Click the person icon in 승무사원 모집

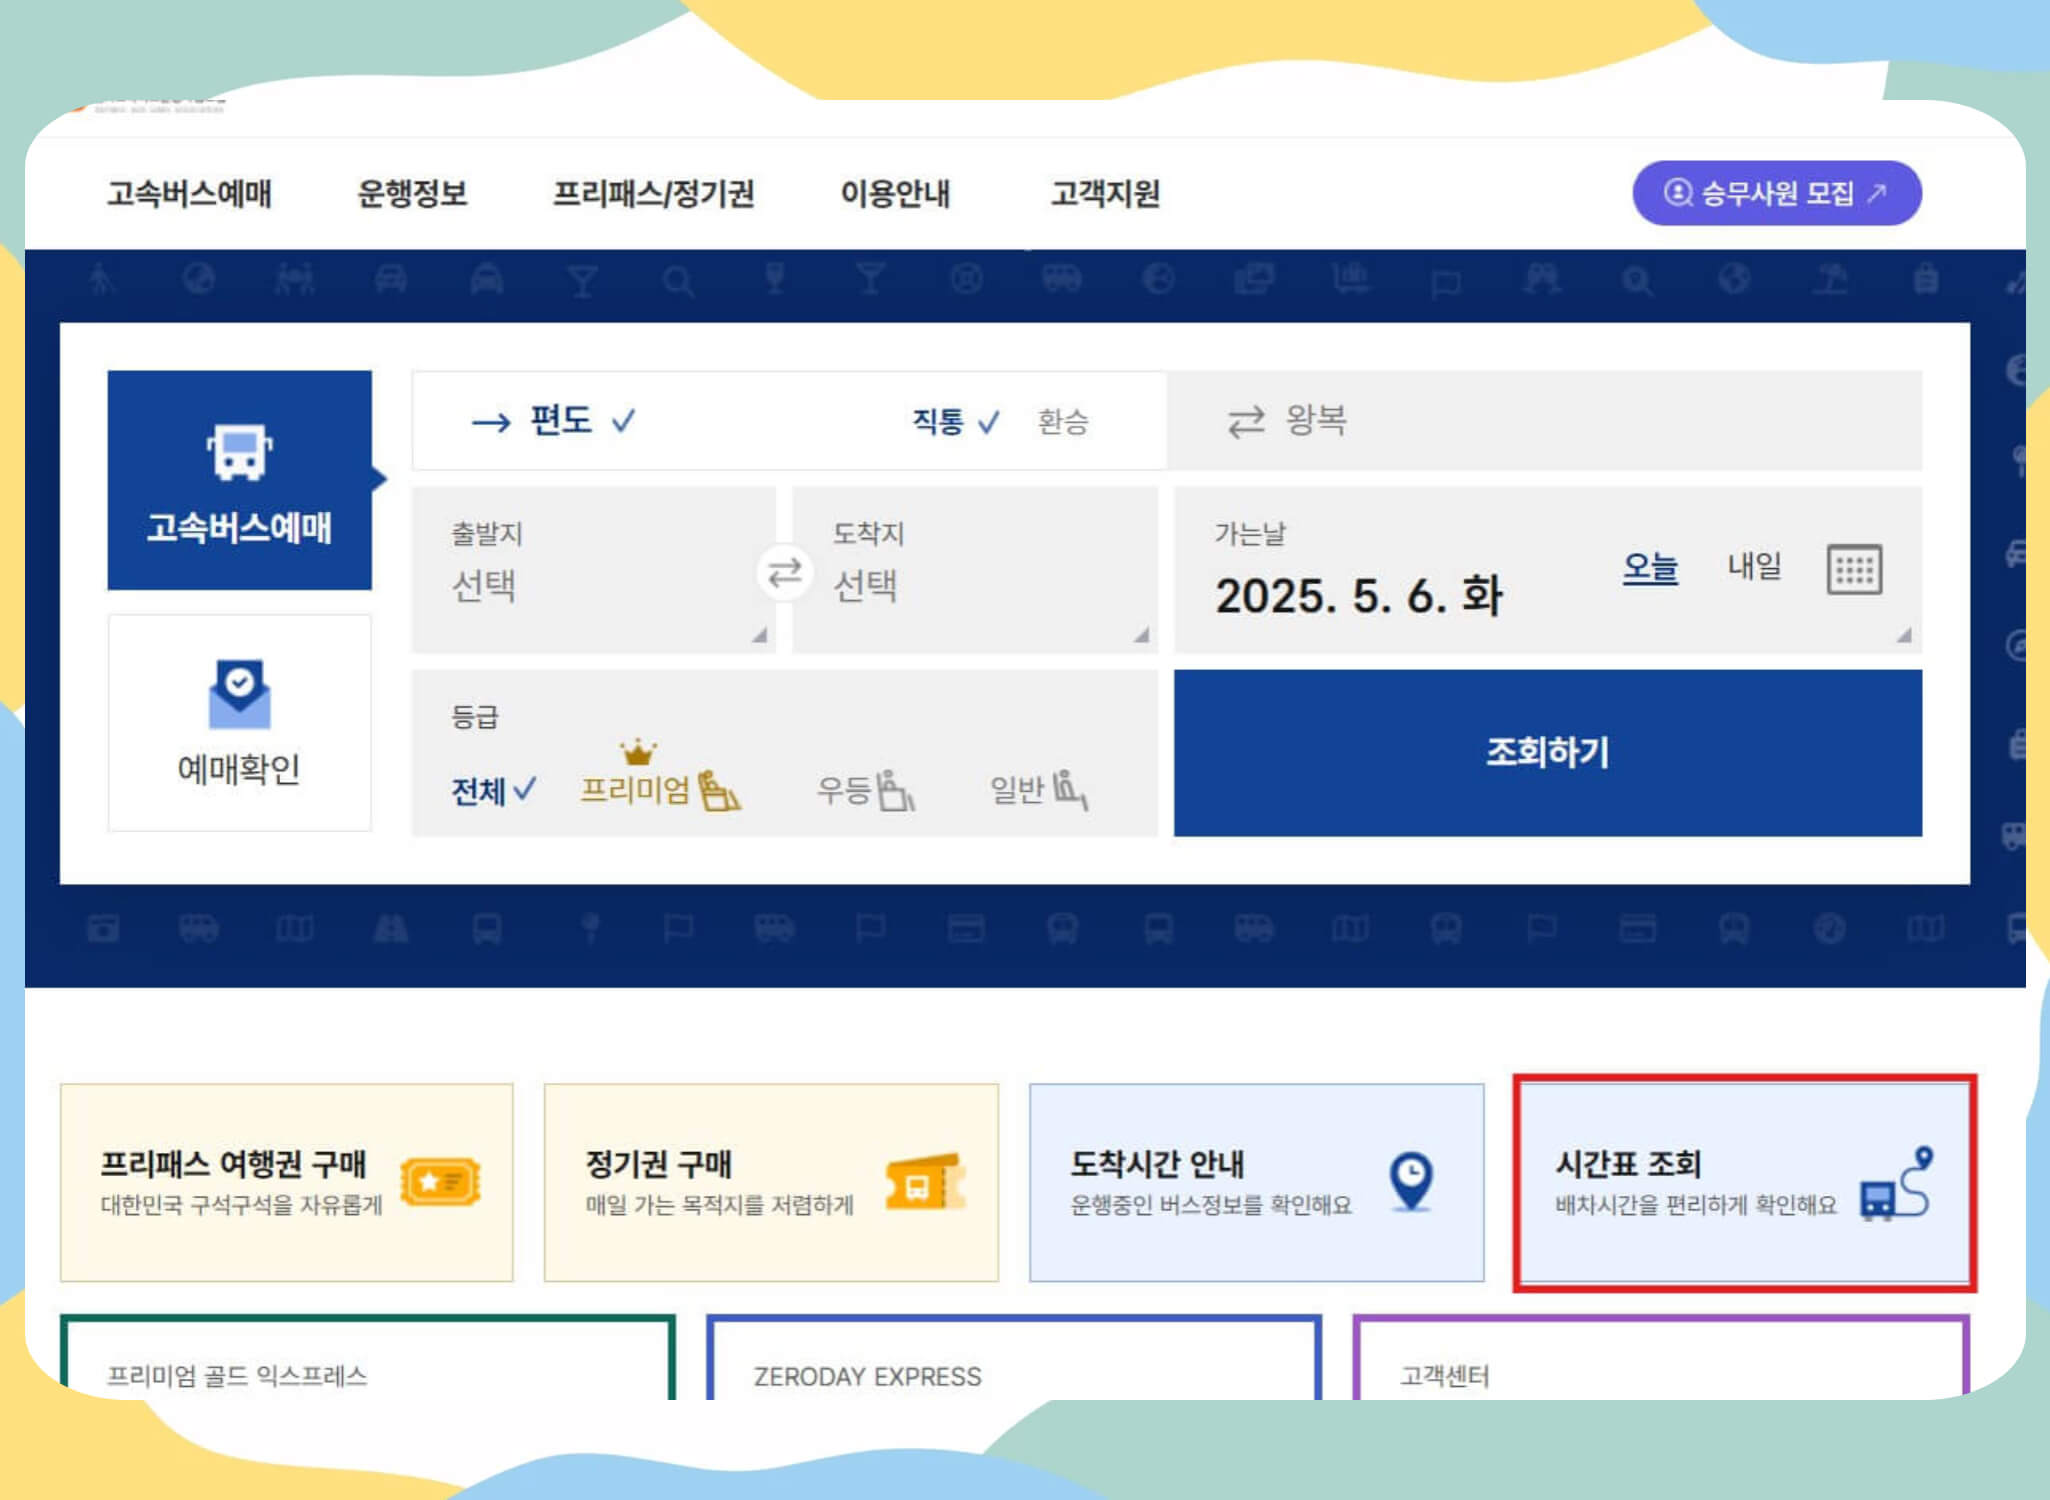(1678, 192)
